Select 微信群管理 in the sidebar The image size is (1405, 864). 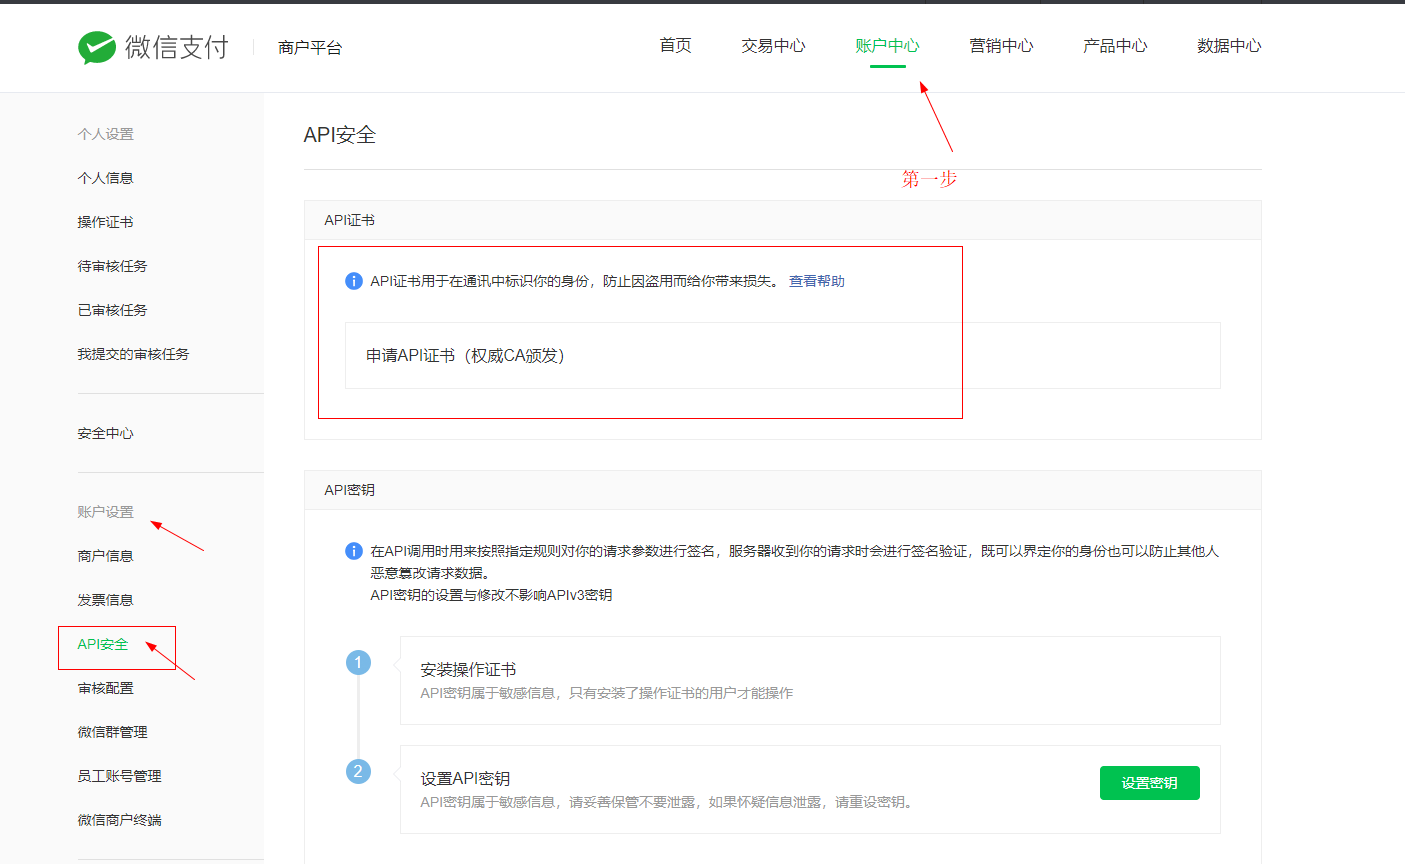[x=112, y=732]
